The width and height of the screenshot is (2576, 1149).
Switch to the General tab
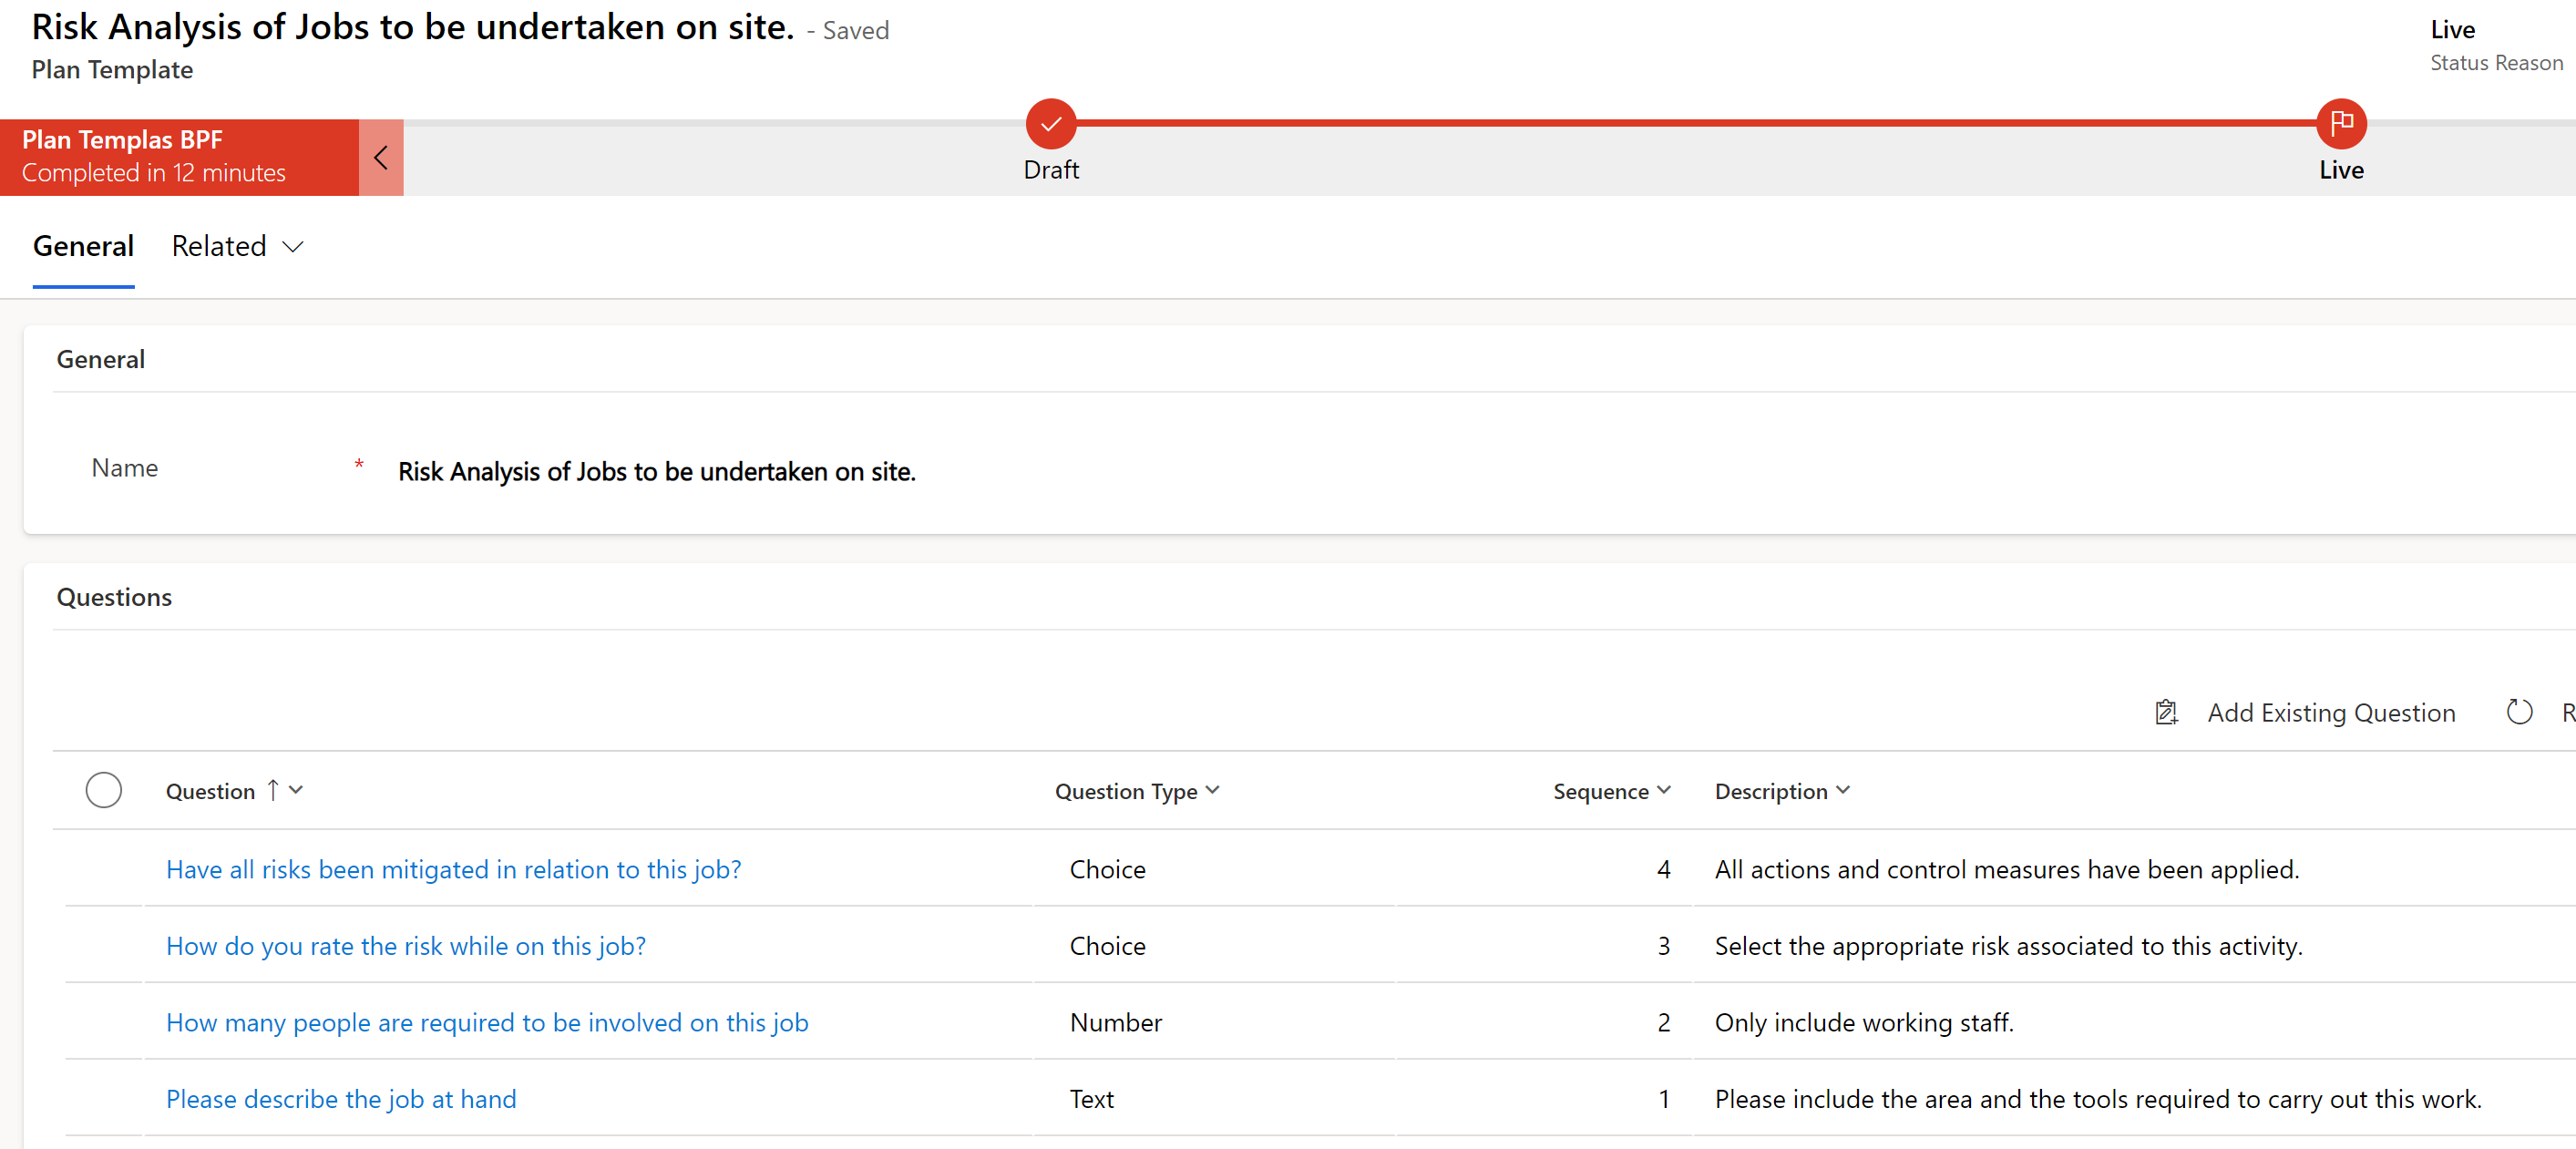pyautogui.click(x=83, y=246)
